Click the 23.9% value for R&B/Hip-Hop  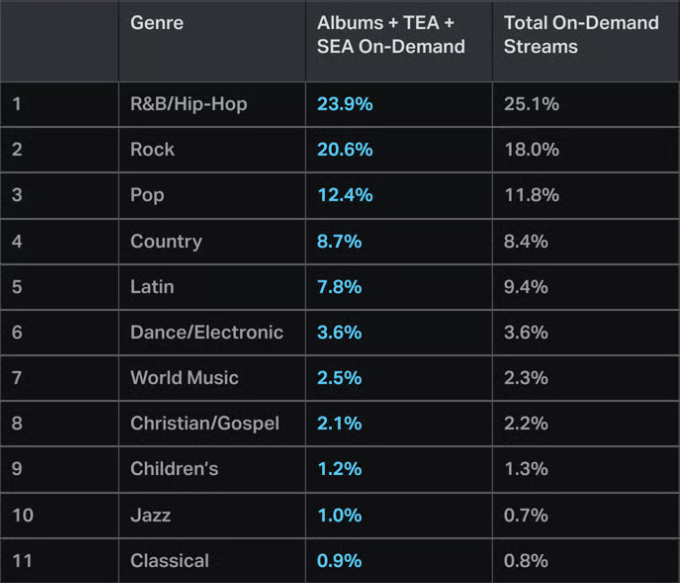pos(345,104)
